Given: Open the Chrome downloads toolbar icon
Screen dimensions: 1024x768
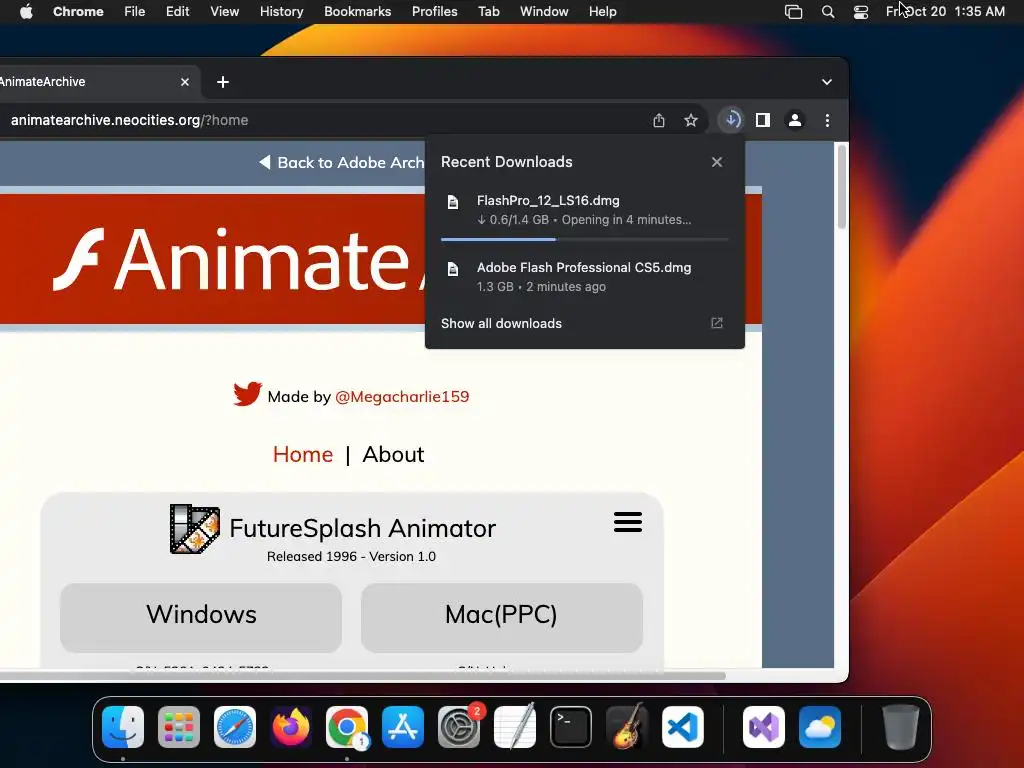Looking at the screenshot, I should [x=731, y=120].
